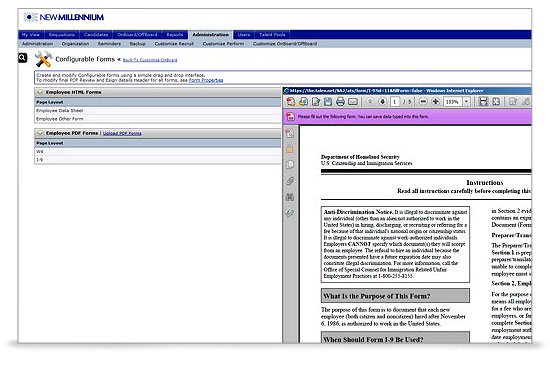
Task: Select the Customize Recruit submenu item
Action: point(174,44)
